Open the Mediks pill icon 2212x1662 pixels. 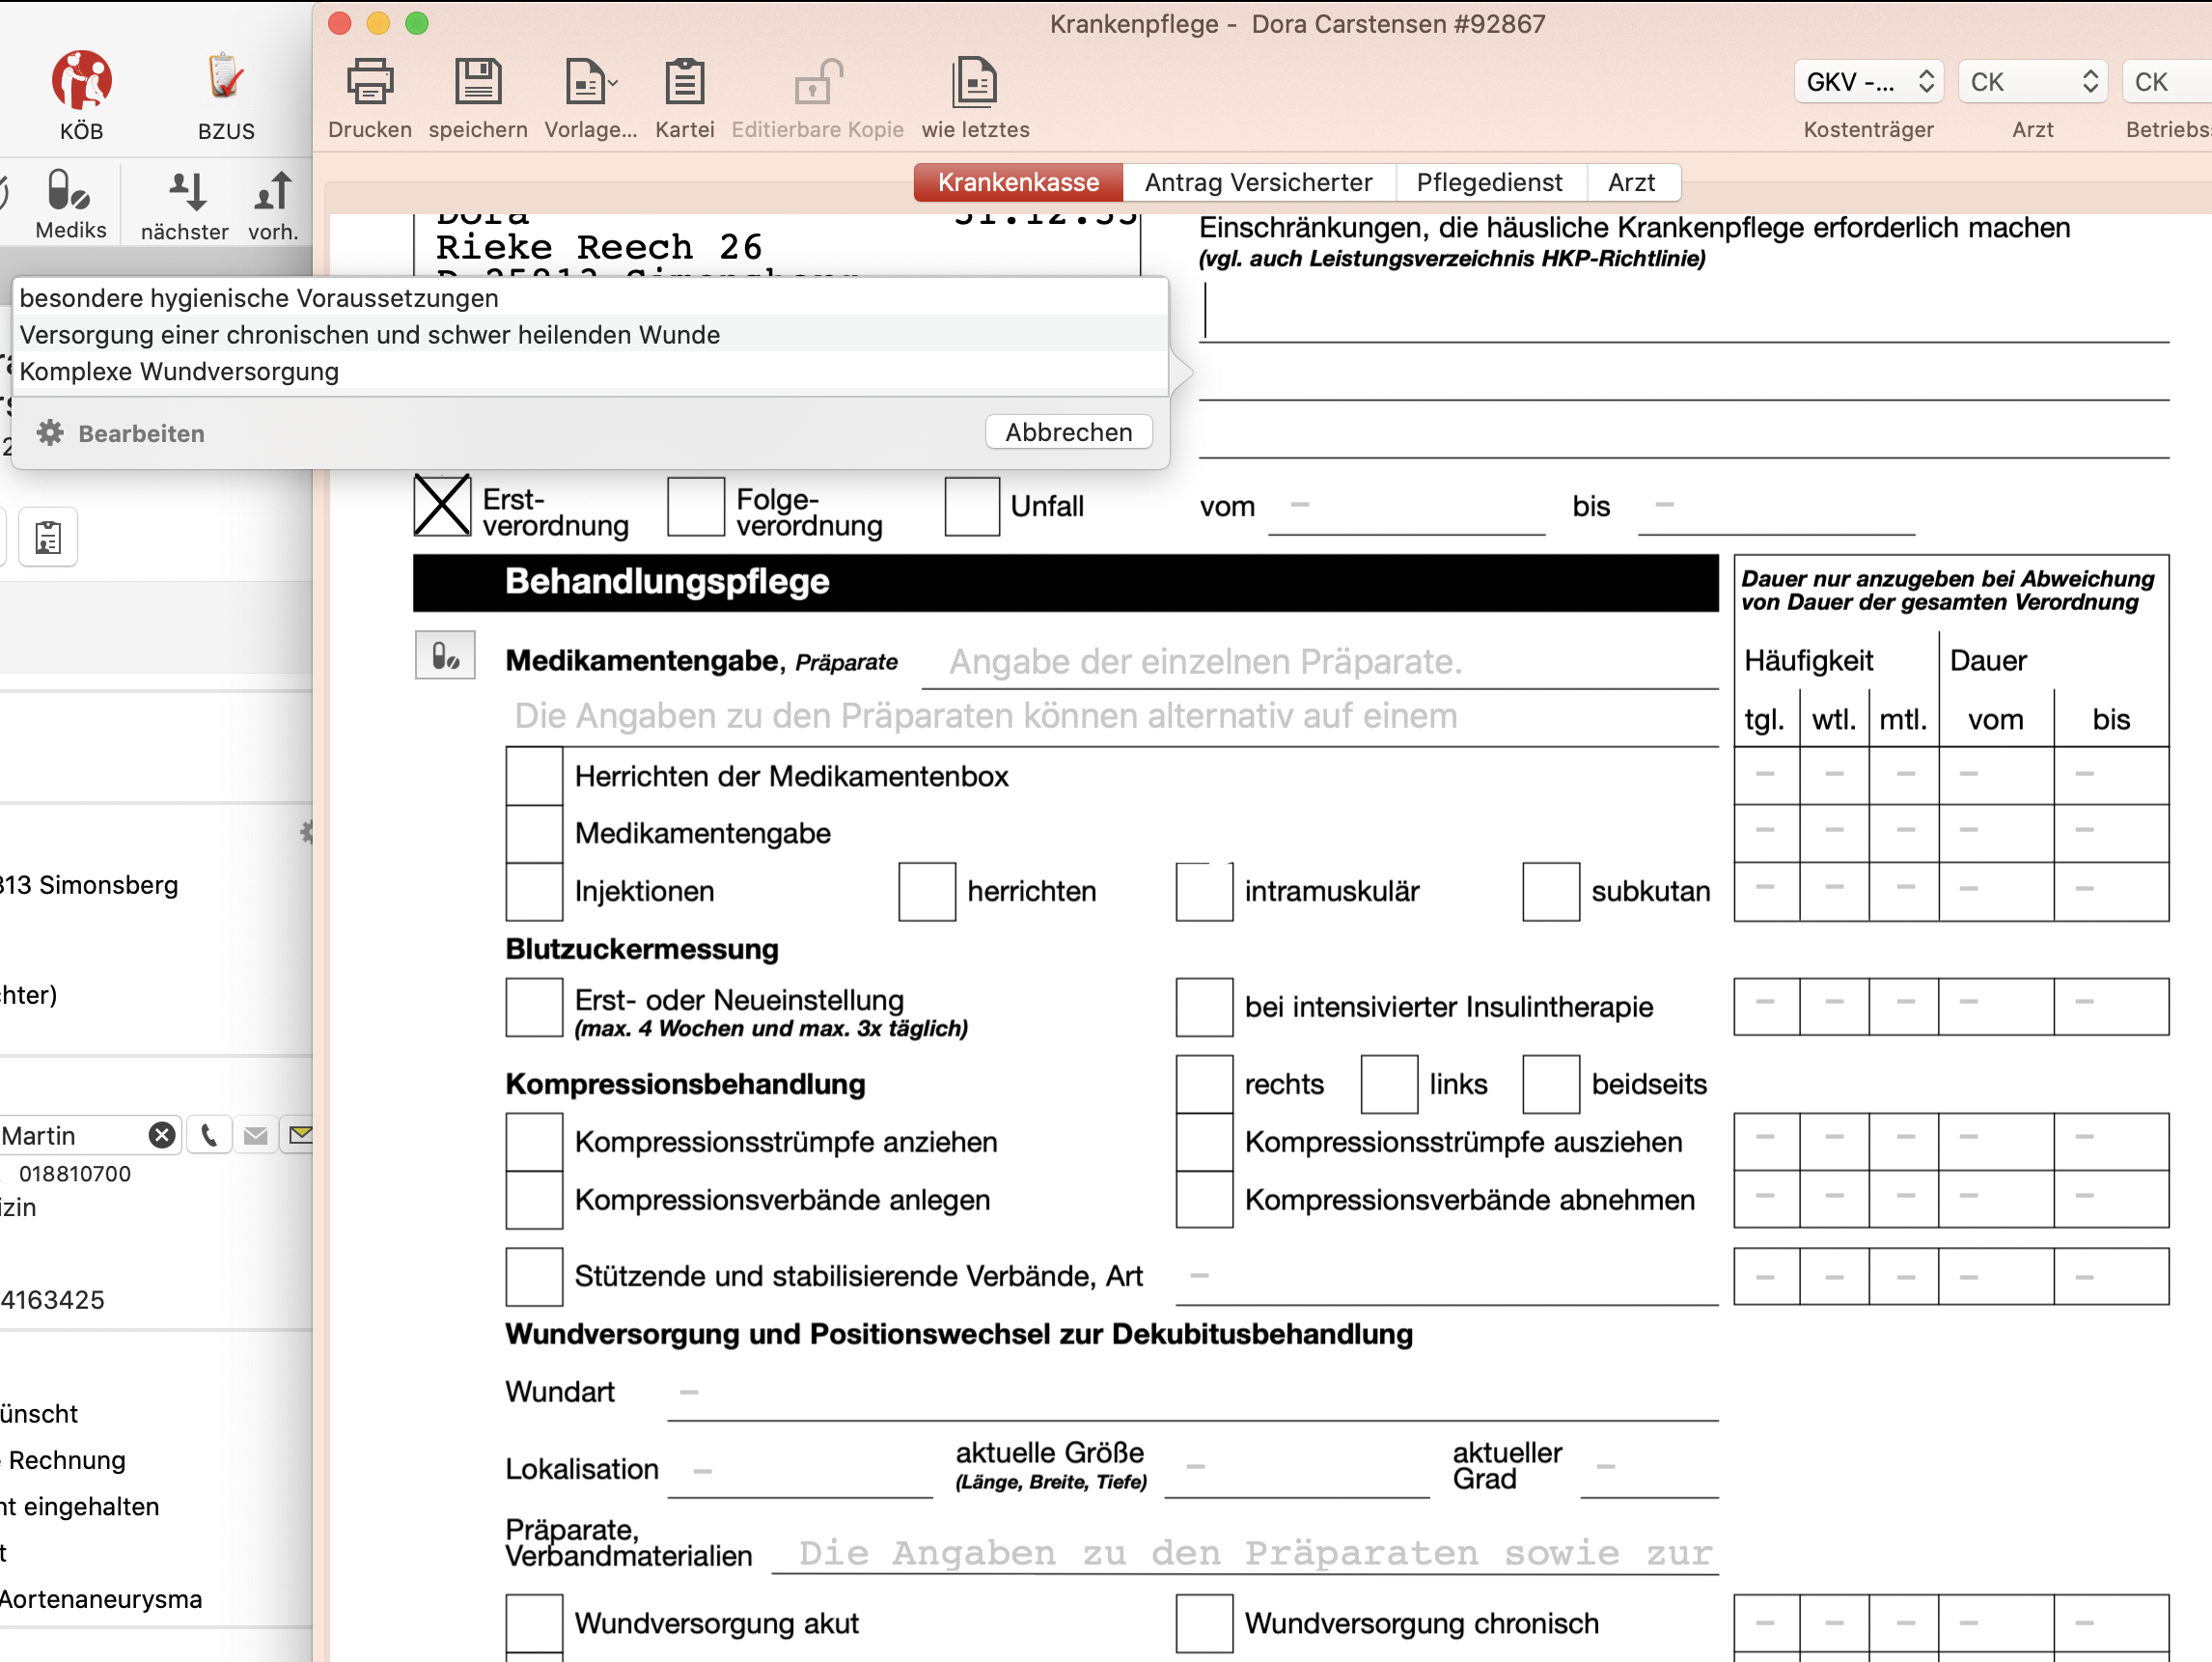click(x=69, y=190)
